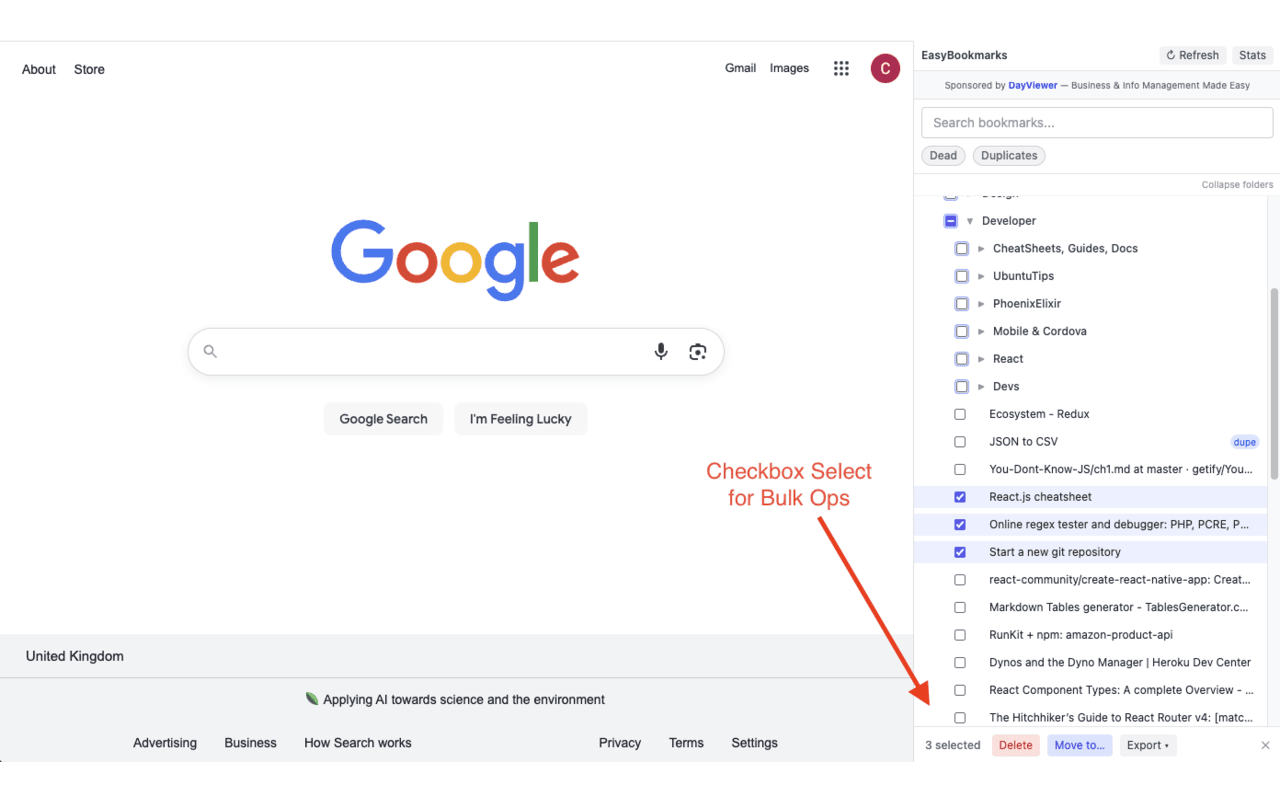Open the Settings footer menu
The width and height of the screenshot is (1280, 800).
click(754, 743)
